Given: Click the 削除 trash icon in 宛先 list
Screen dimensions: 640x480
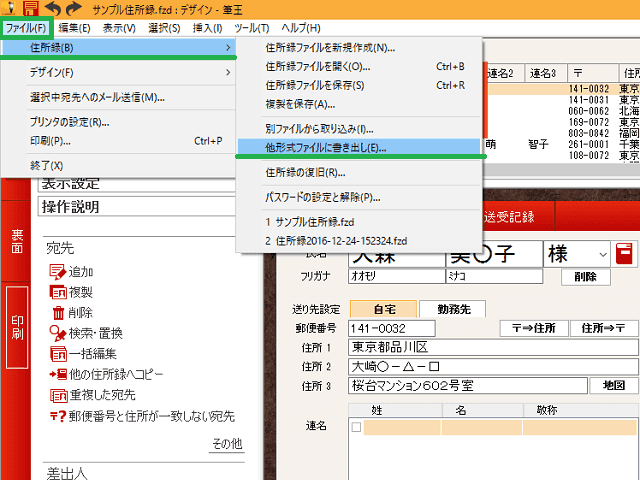Looking at the screenshot, I should 58,313.
